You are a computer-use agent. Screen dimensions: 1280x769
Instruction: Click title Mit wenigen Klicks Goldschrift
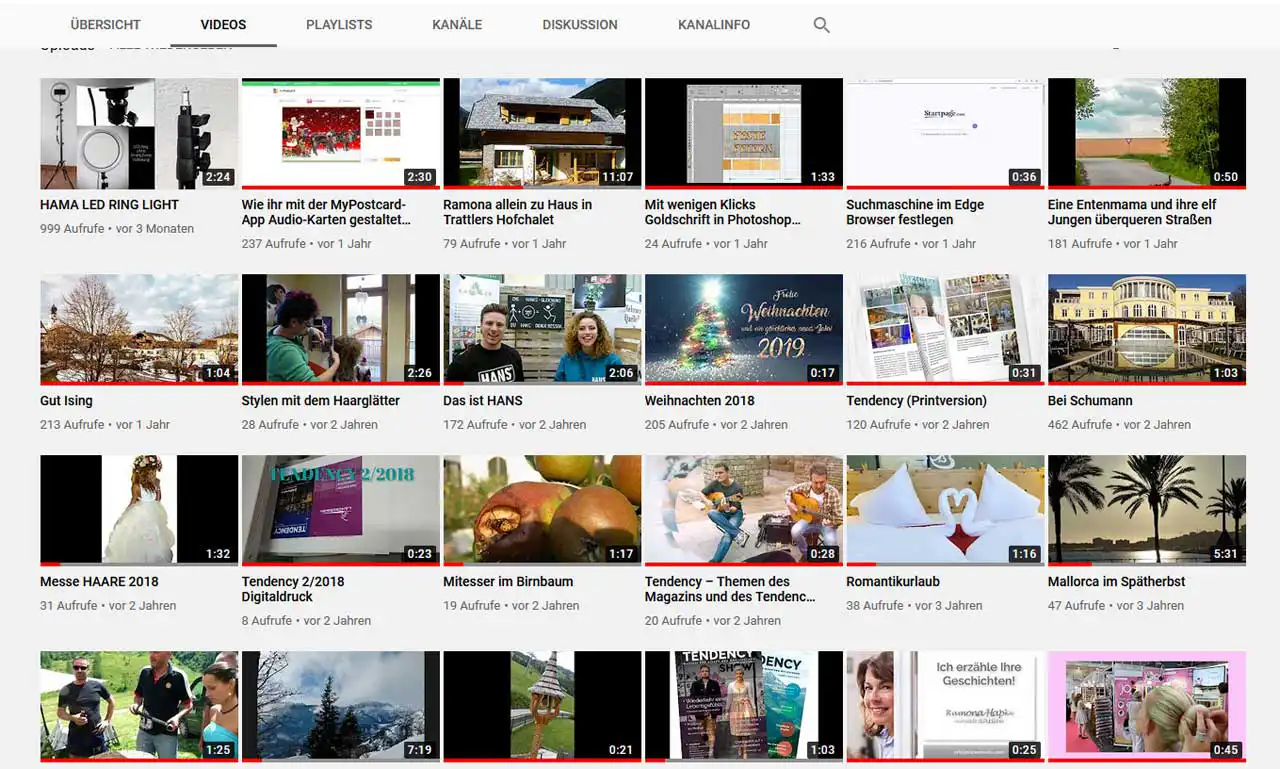pyautogui.click(x=723, y=212)
